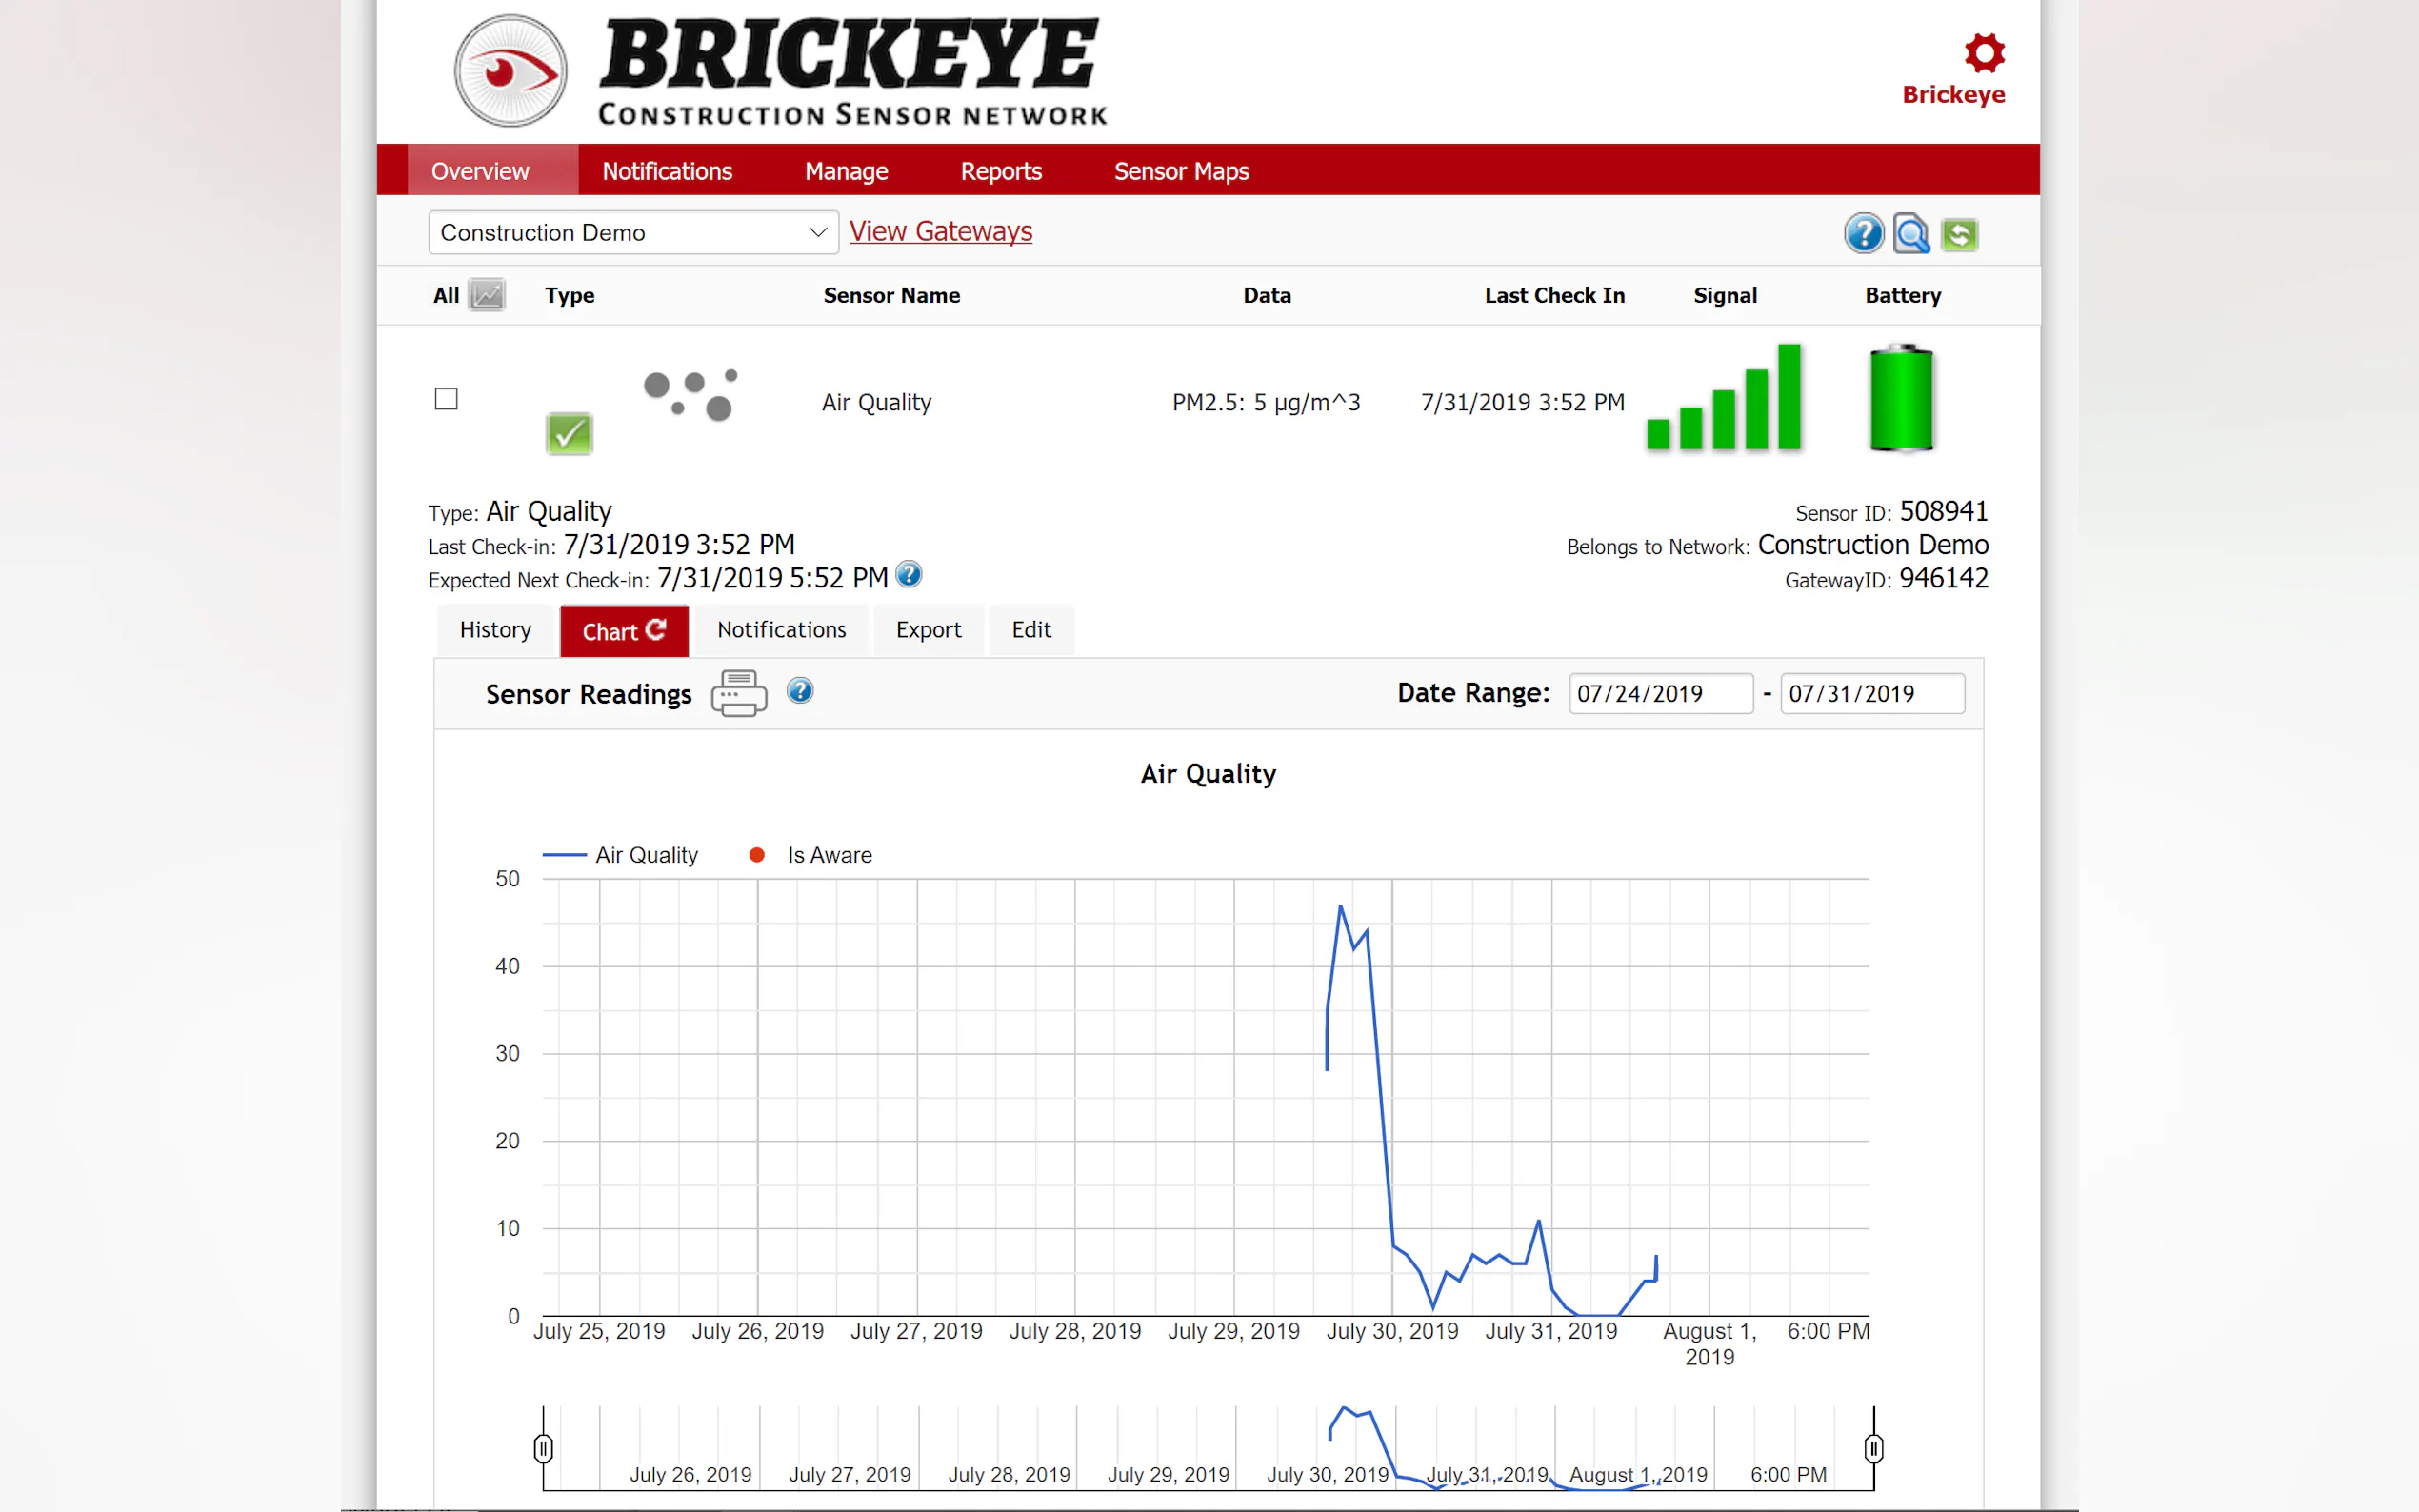2419x1512 pixels.
Task: Click the left range slider handle
Action: click(543, 1448)
